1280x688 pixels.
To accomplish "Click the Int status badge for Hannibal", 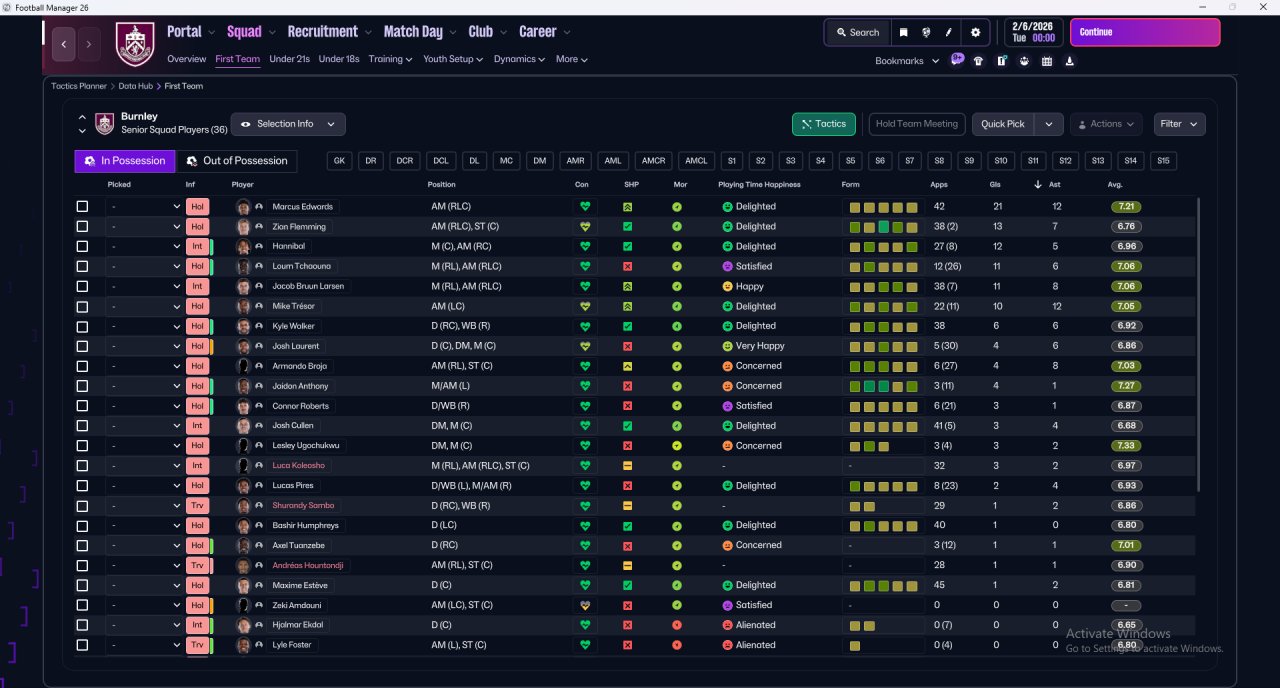I will coord(198,246).
